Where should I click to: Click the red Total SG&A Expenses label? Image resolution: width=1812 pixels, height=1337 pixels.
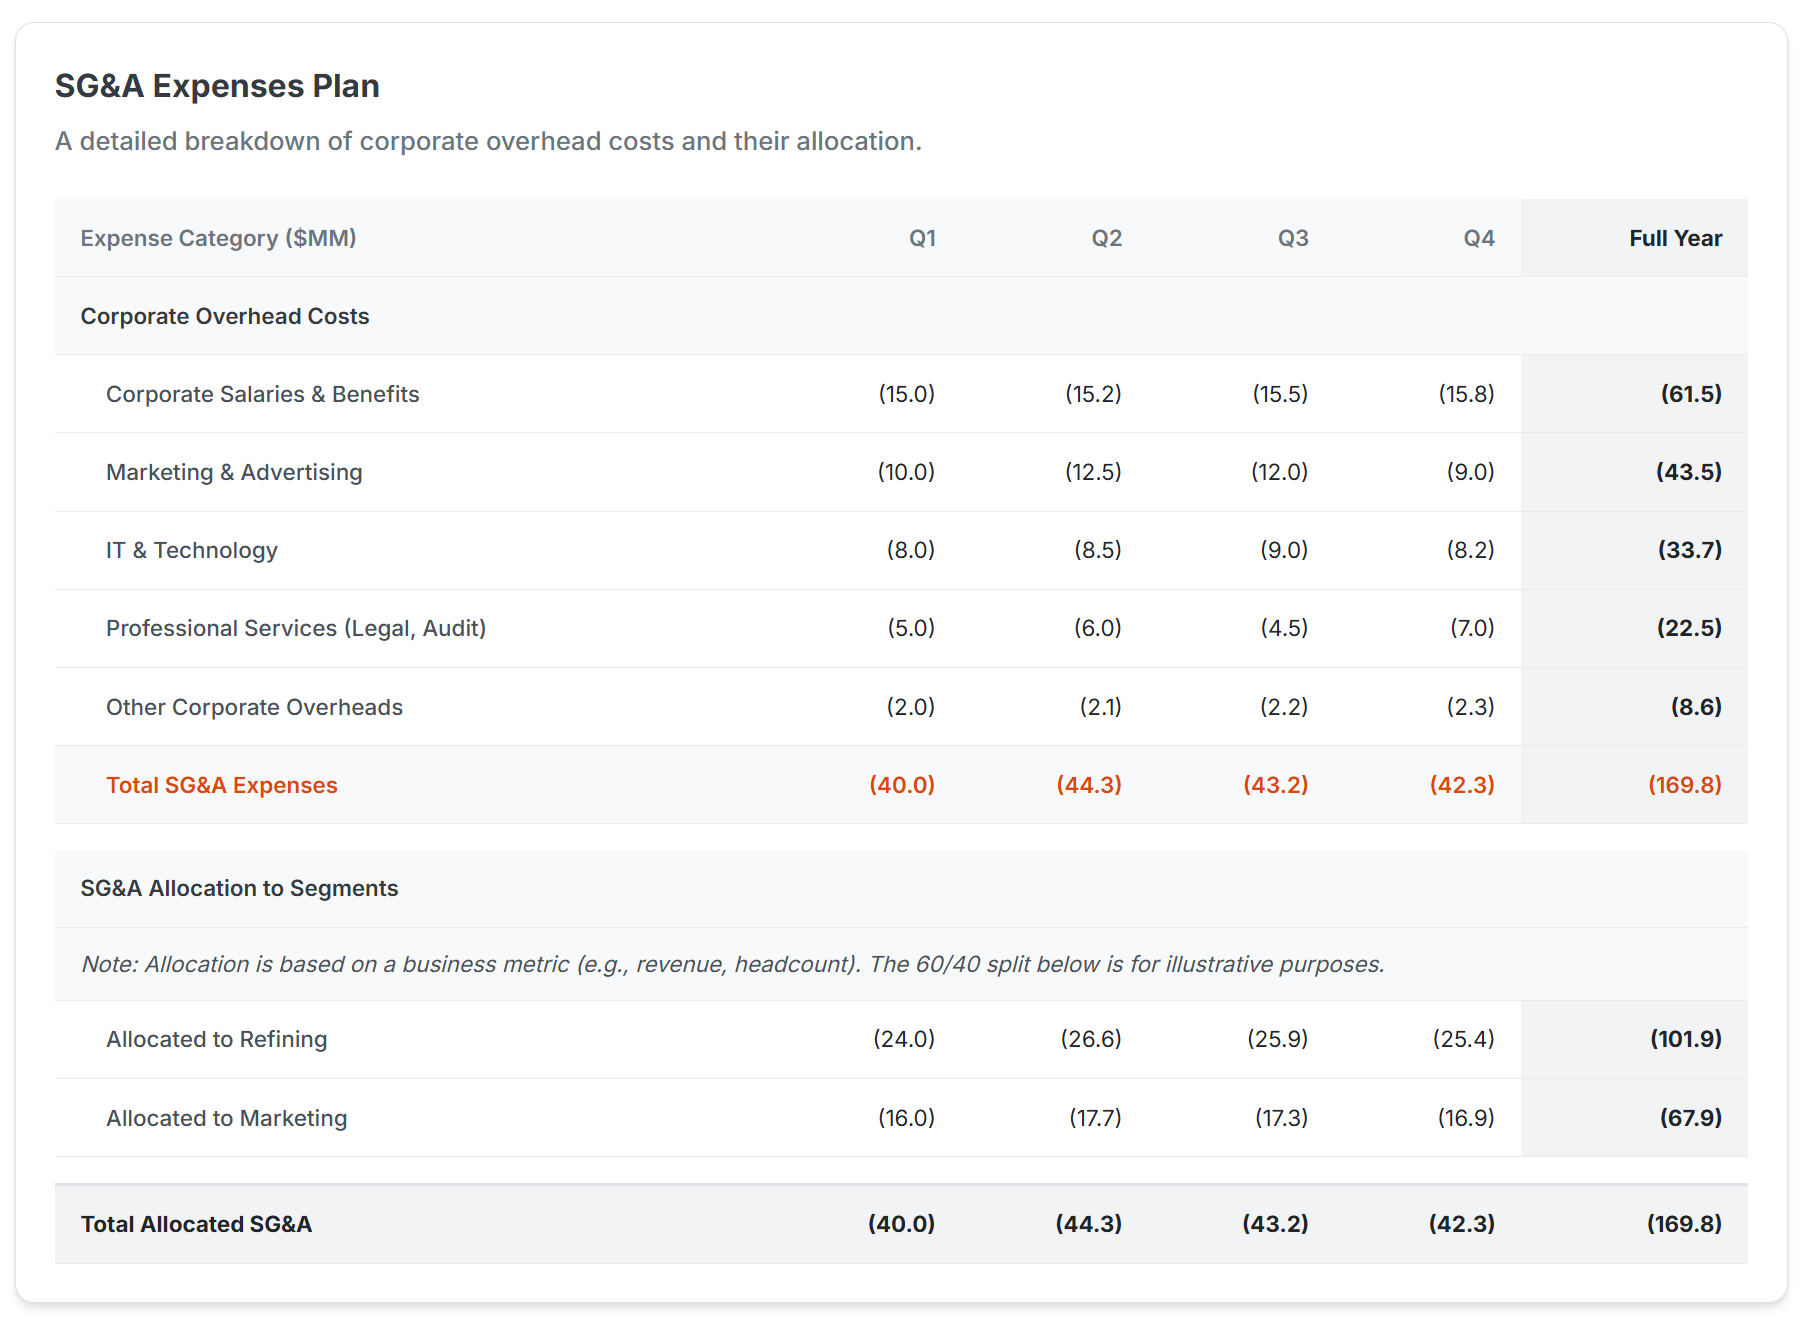[222, 785]
